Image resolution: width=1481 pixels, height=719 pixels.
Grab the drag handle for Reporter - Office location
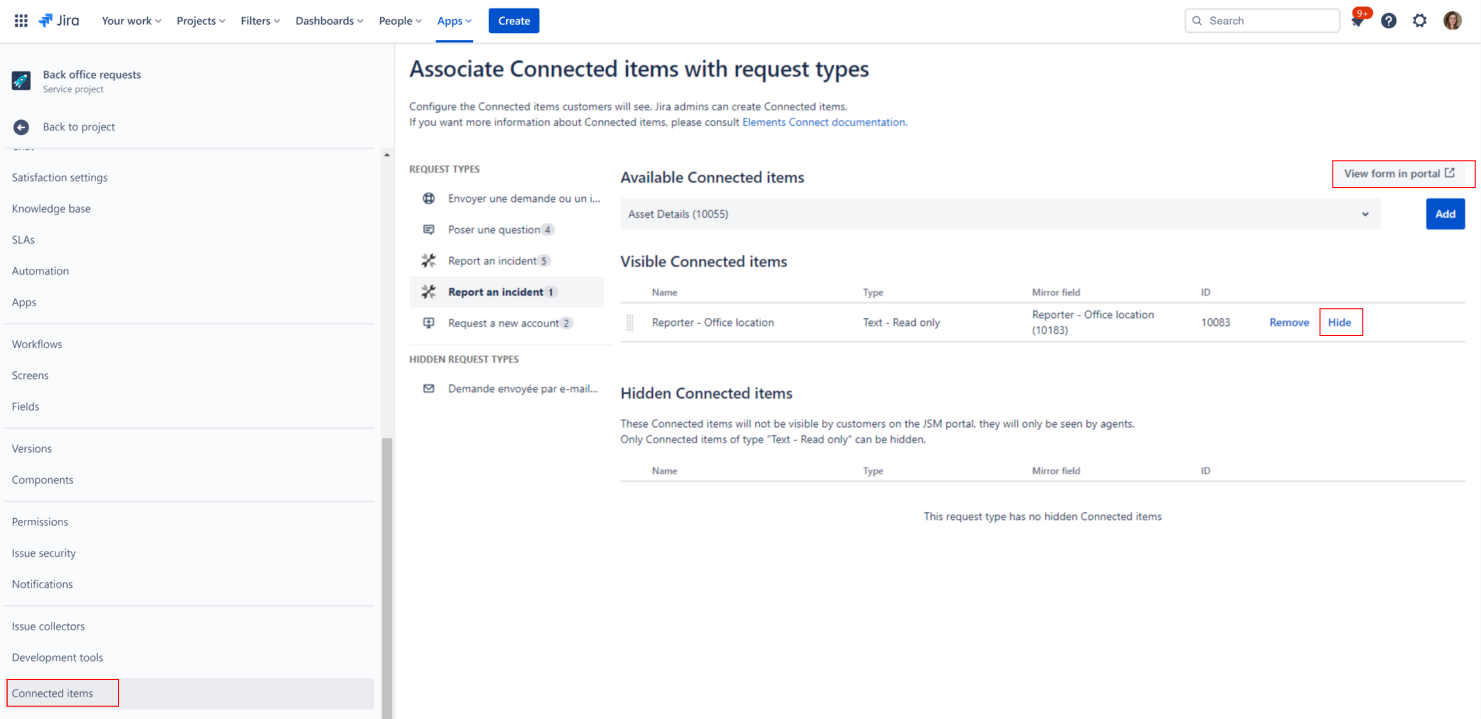[630, 323]
